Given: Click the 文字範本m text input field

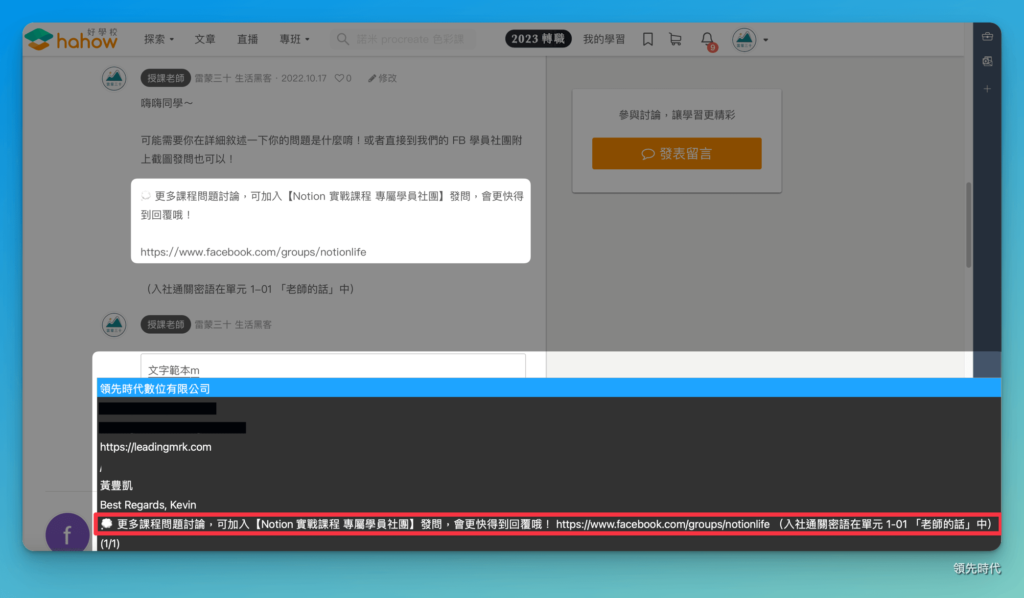Looking at the screenshot, I should (x=333, y=366).
